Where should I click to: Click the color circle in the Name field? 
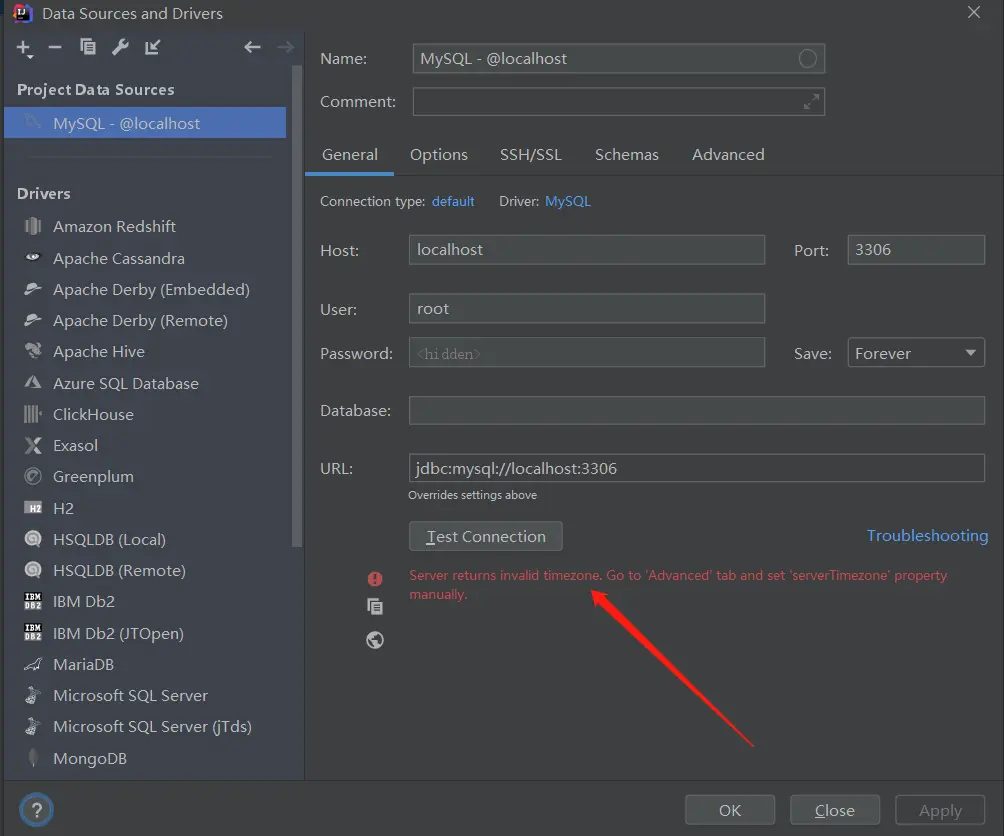click(x=807, y=59)
